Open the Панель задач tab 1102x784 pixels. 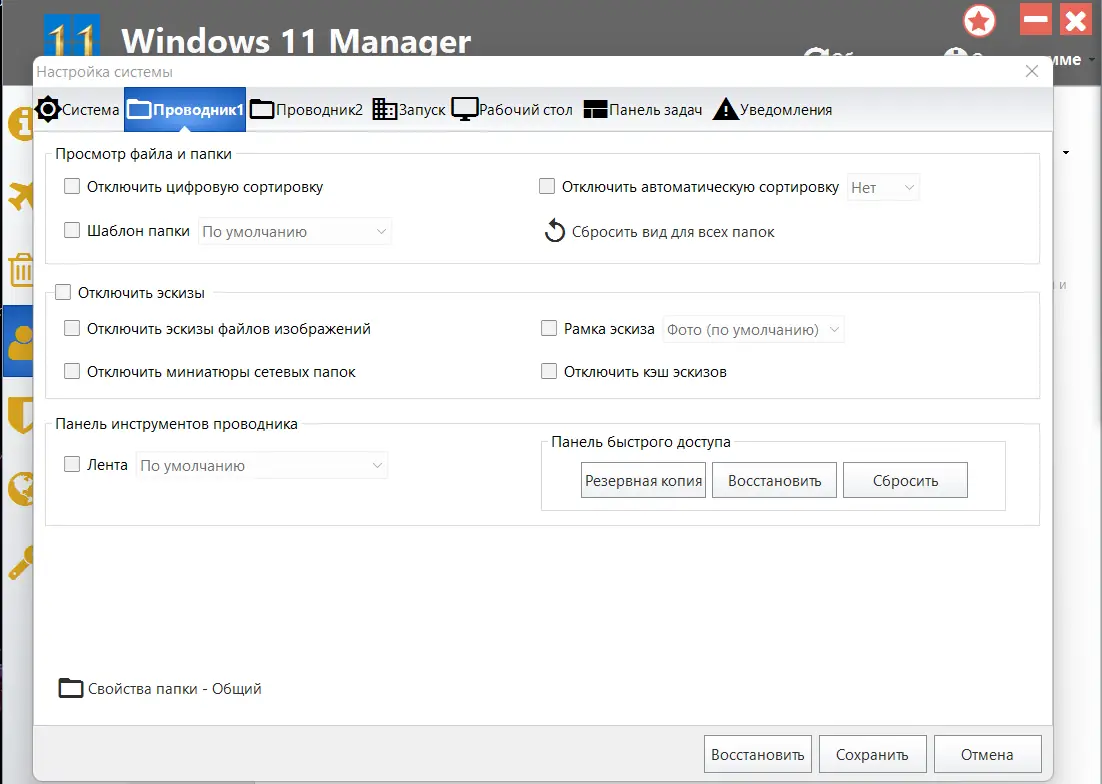coord(642,110)
